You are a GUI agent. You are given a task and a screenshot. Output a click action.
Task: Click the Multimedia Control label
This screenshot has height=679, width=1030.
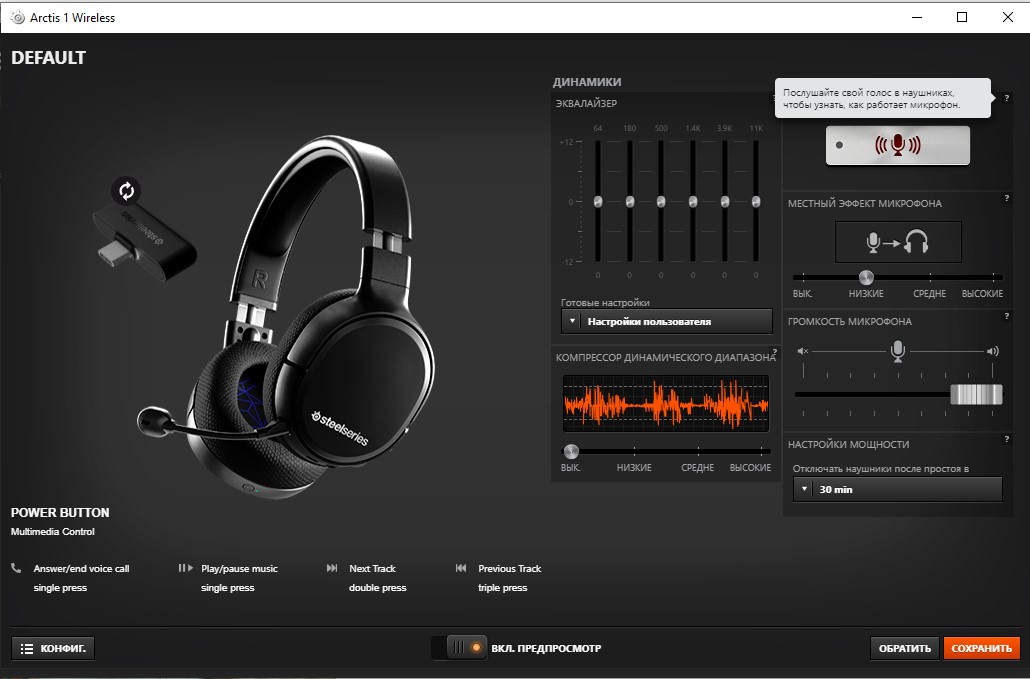coord(53,532)
